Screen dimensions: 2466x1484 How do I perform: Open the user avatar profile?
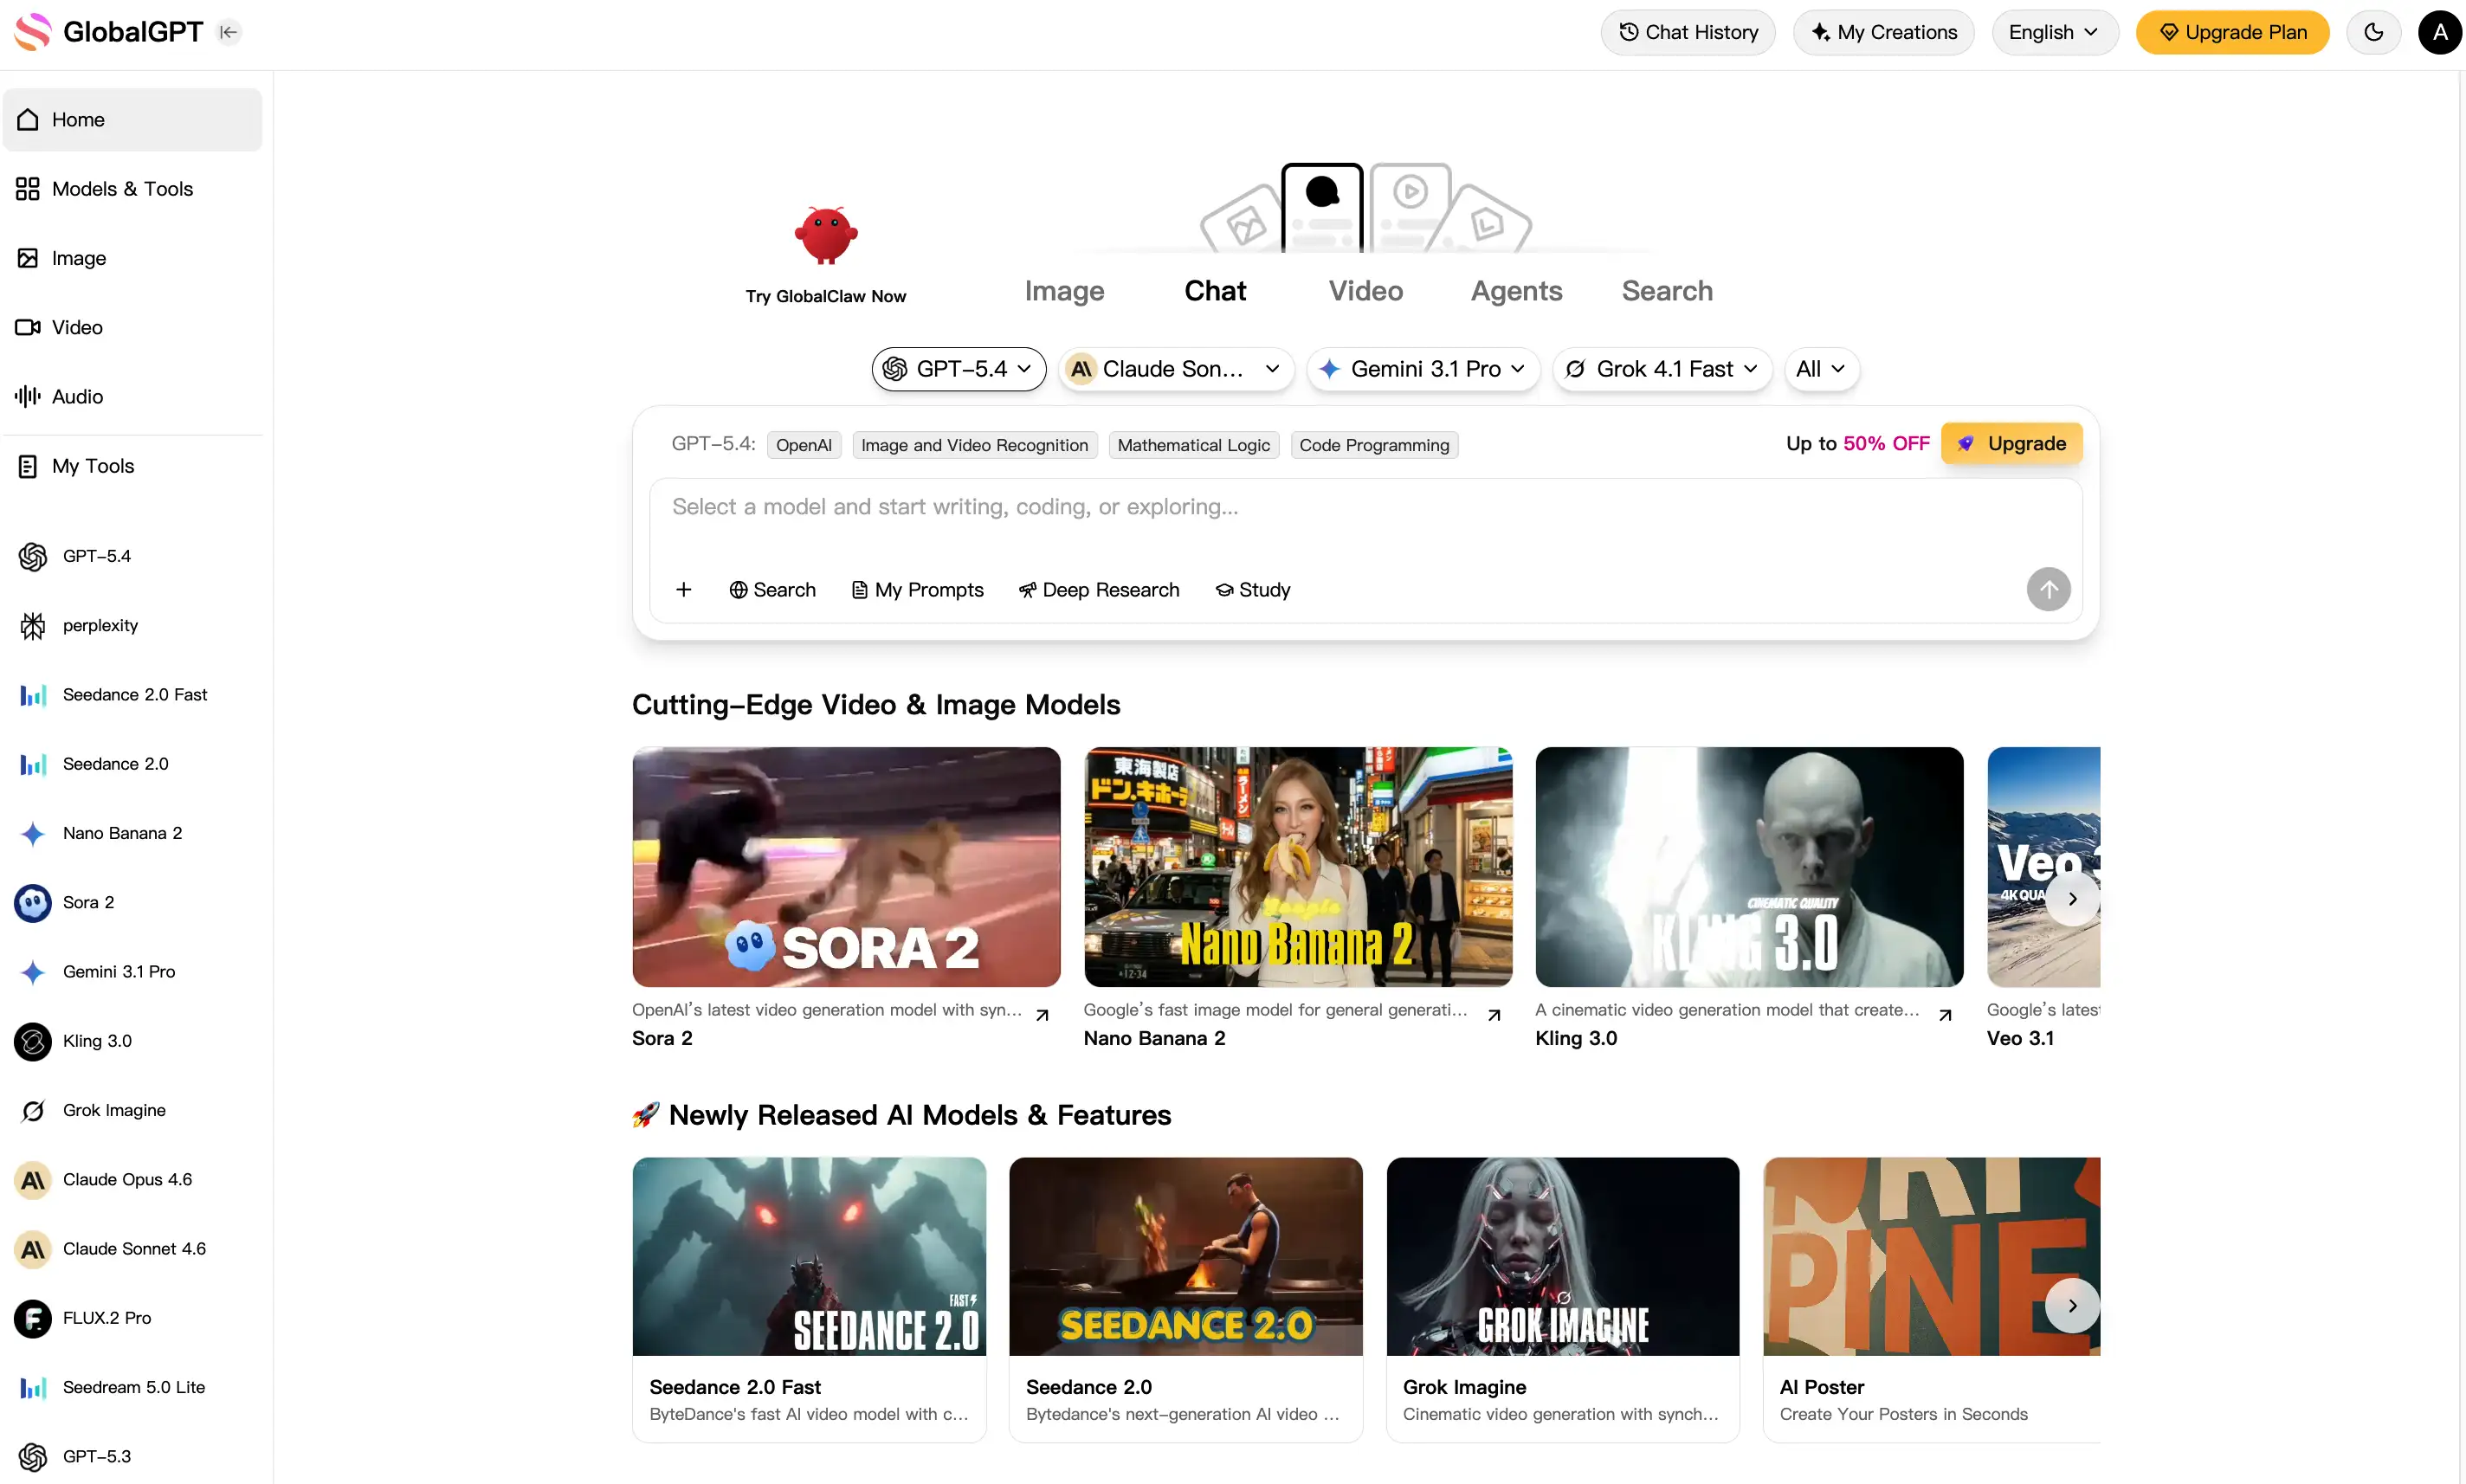2439,32
